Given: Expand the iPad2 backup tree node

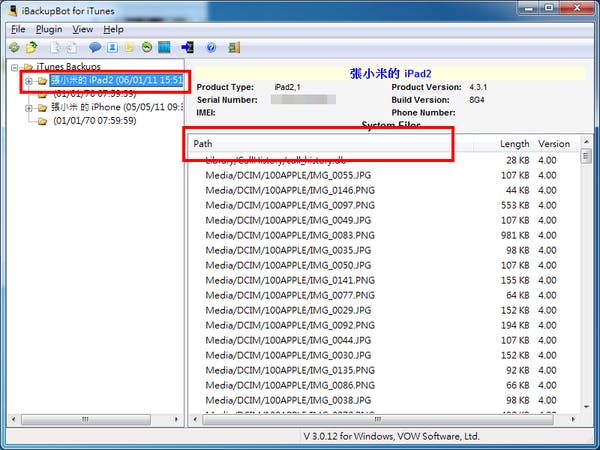Looking at the screenshot, I should (29, 81).
